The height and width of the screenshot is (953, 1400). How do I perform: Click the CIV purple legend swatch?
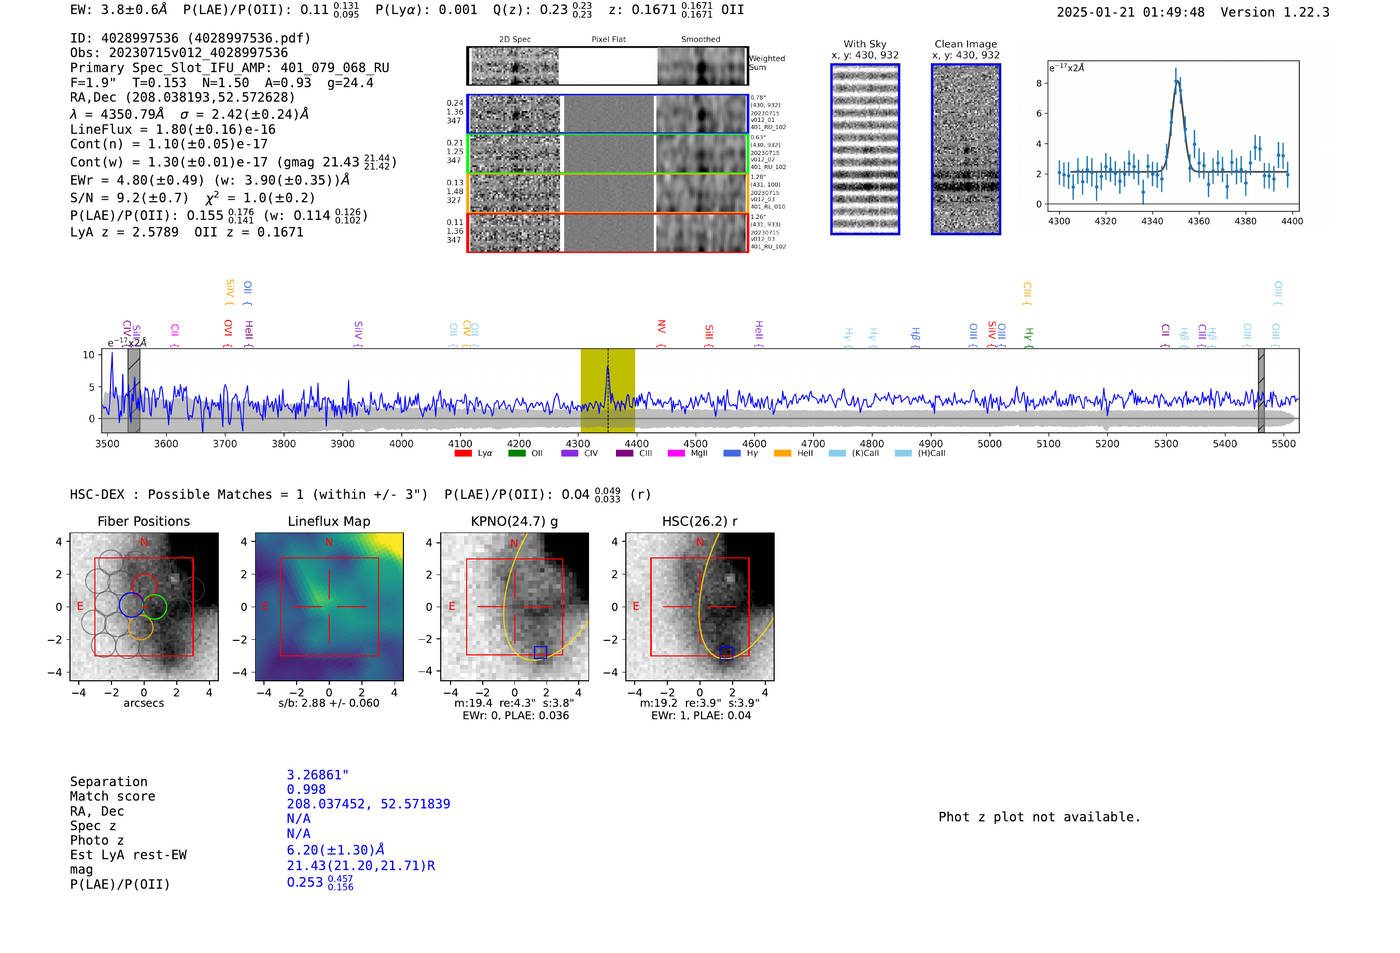570,453
